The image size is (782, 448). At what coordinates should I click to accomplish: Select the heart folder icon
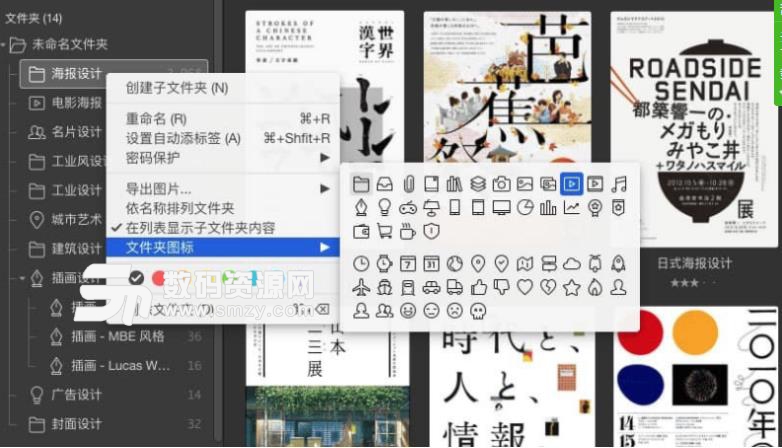[525, 287]
